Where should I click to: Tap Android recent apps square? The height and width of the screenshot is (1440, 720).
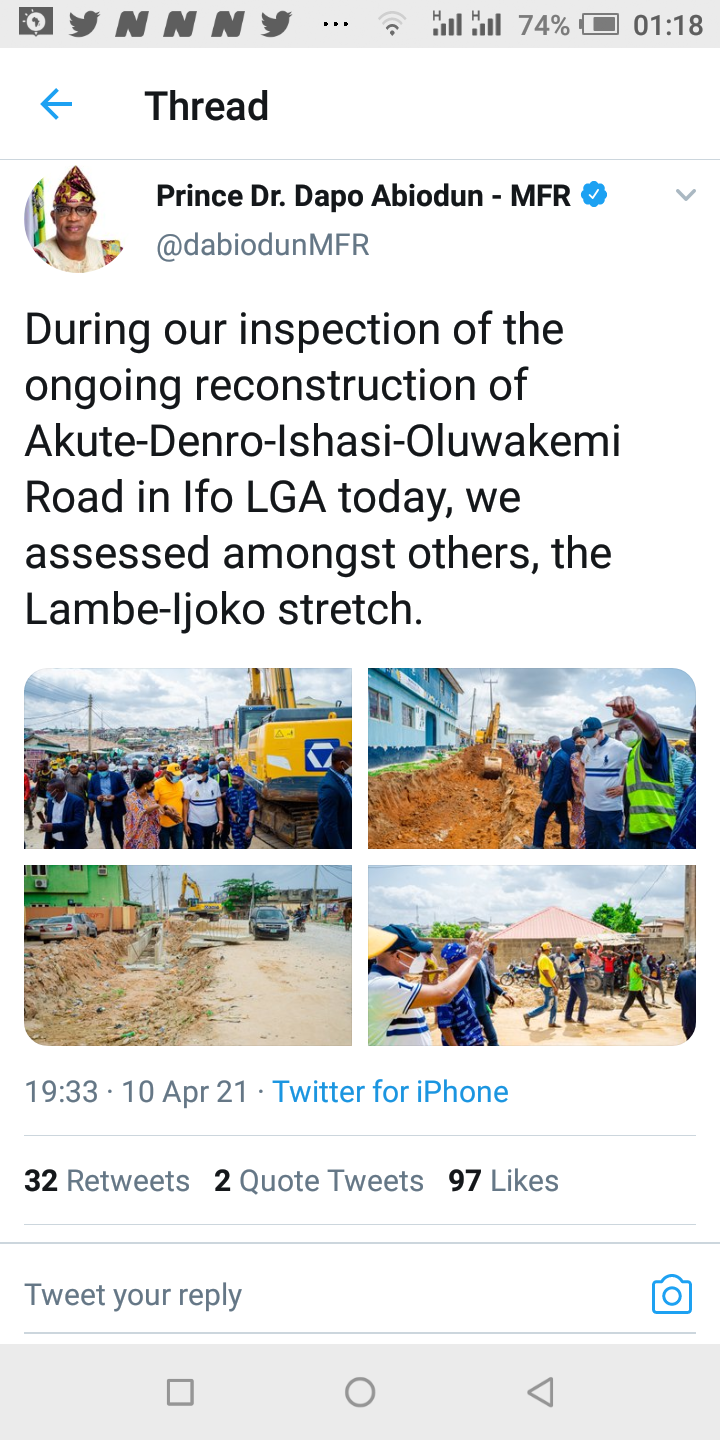pos(180,1391)
